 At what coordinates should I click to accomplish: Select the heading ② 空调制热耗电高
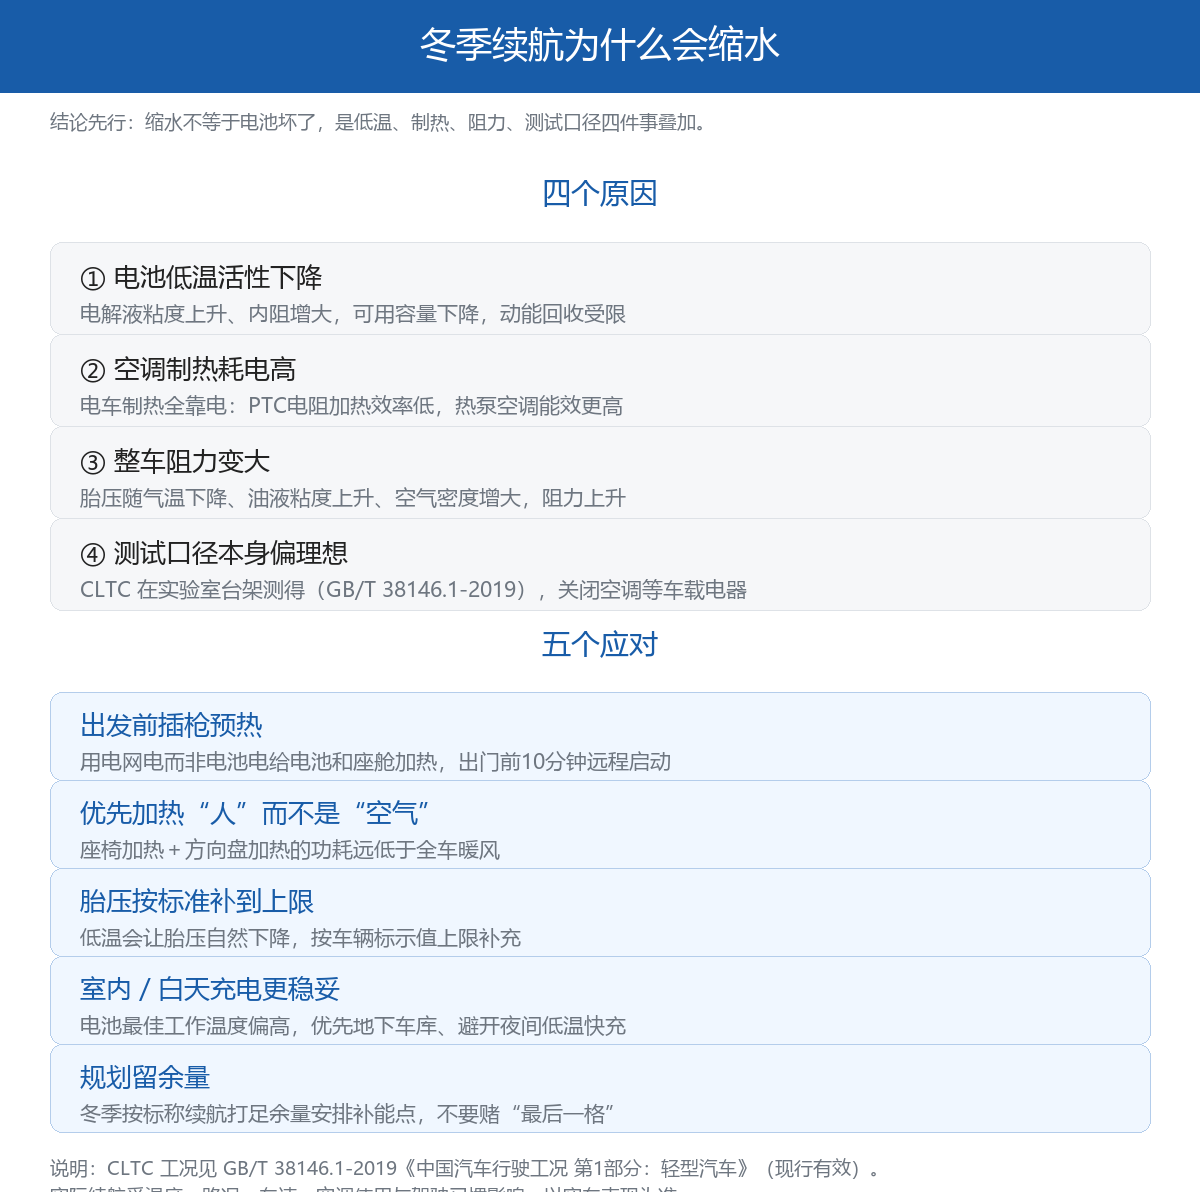pos(188,369)
